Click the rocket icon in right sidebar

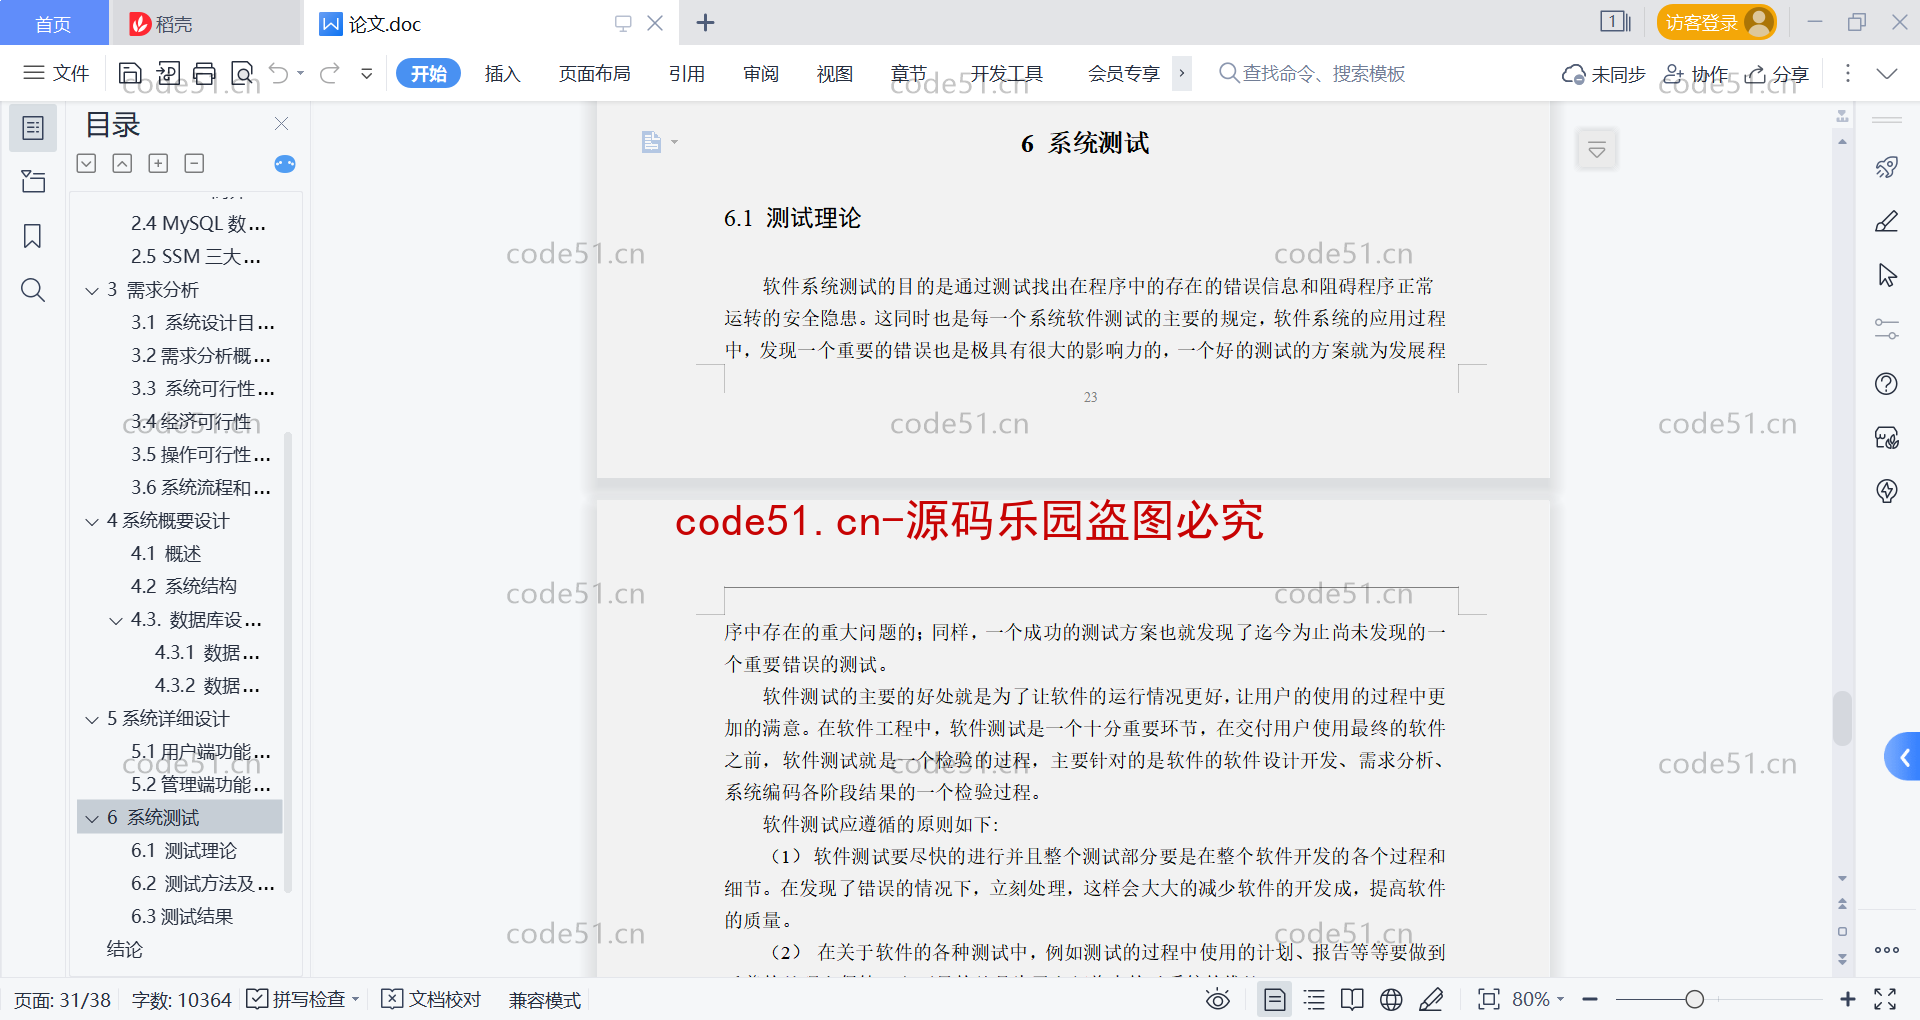pyautogui.click(x=1886, y=167)
